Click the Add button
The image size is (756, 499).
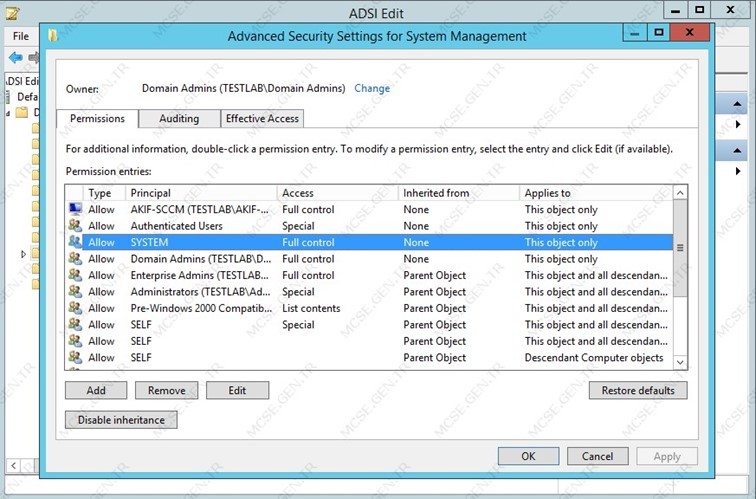pyautogui.click(x=96, y=391)
